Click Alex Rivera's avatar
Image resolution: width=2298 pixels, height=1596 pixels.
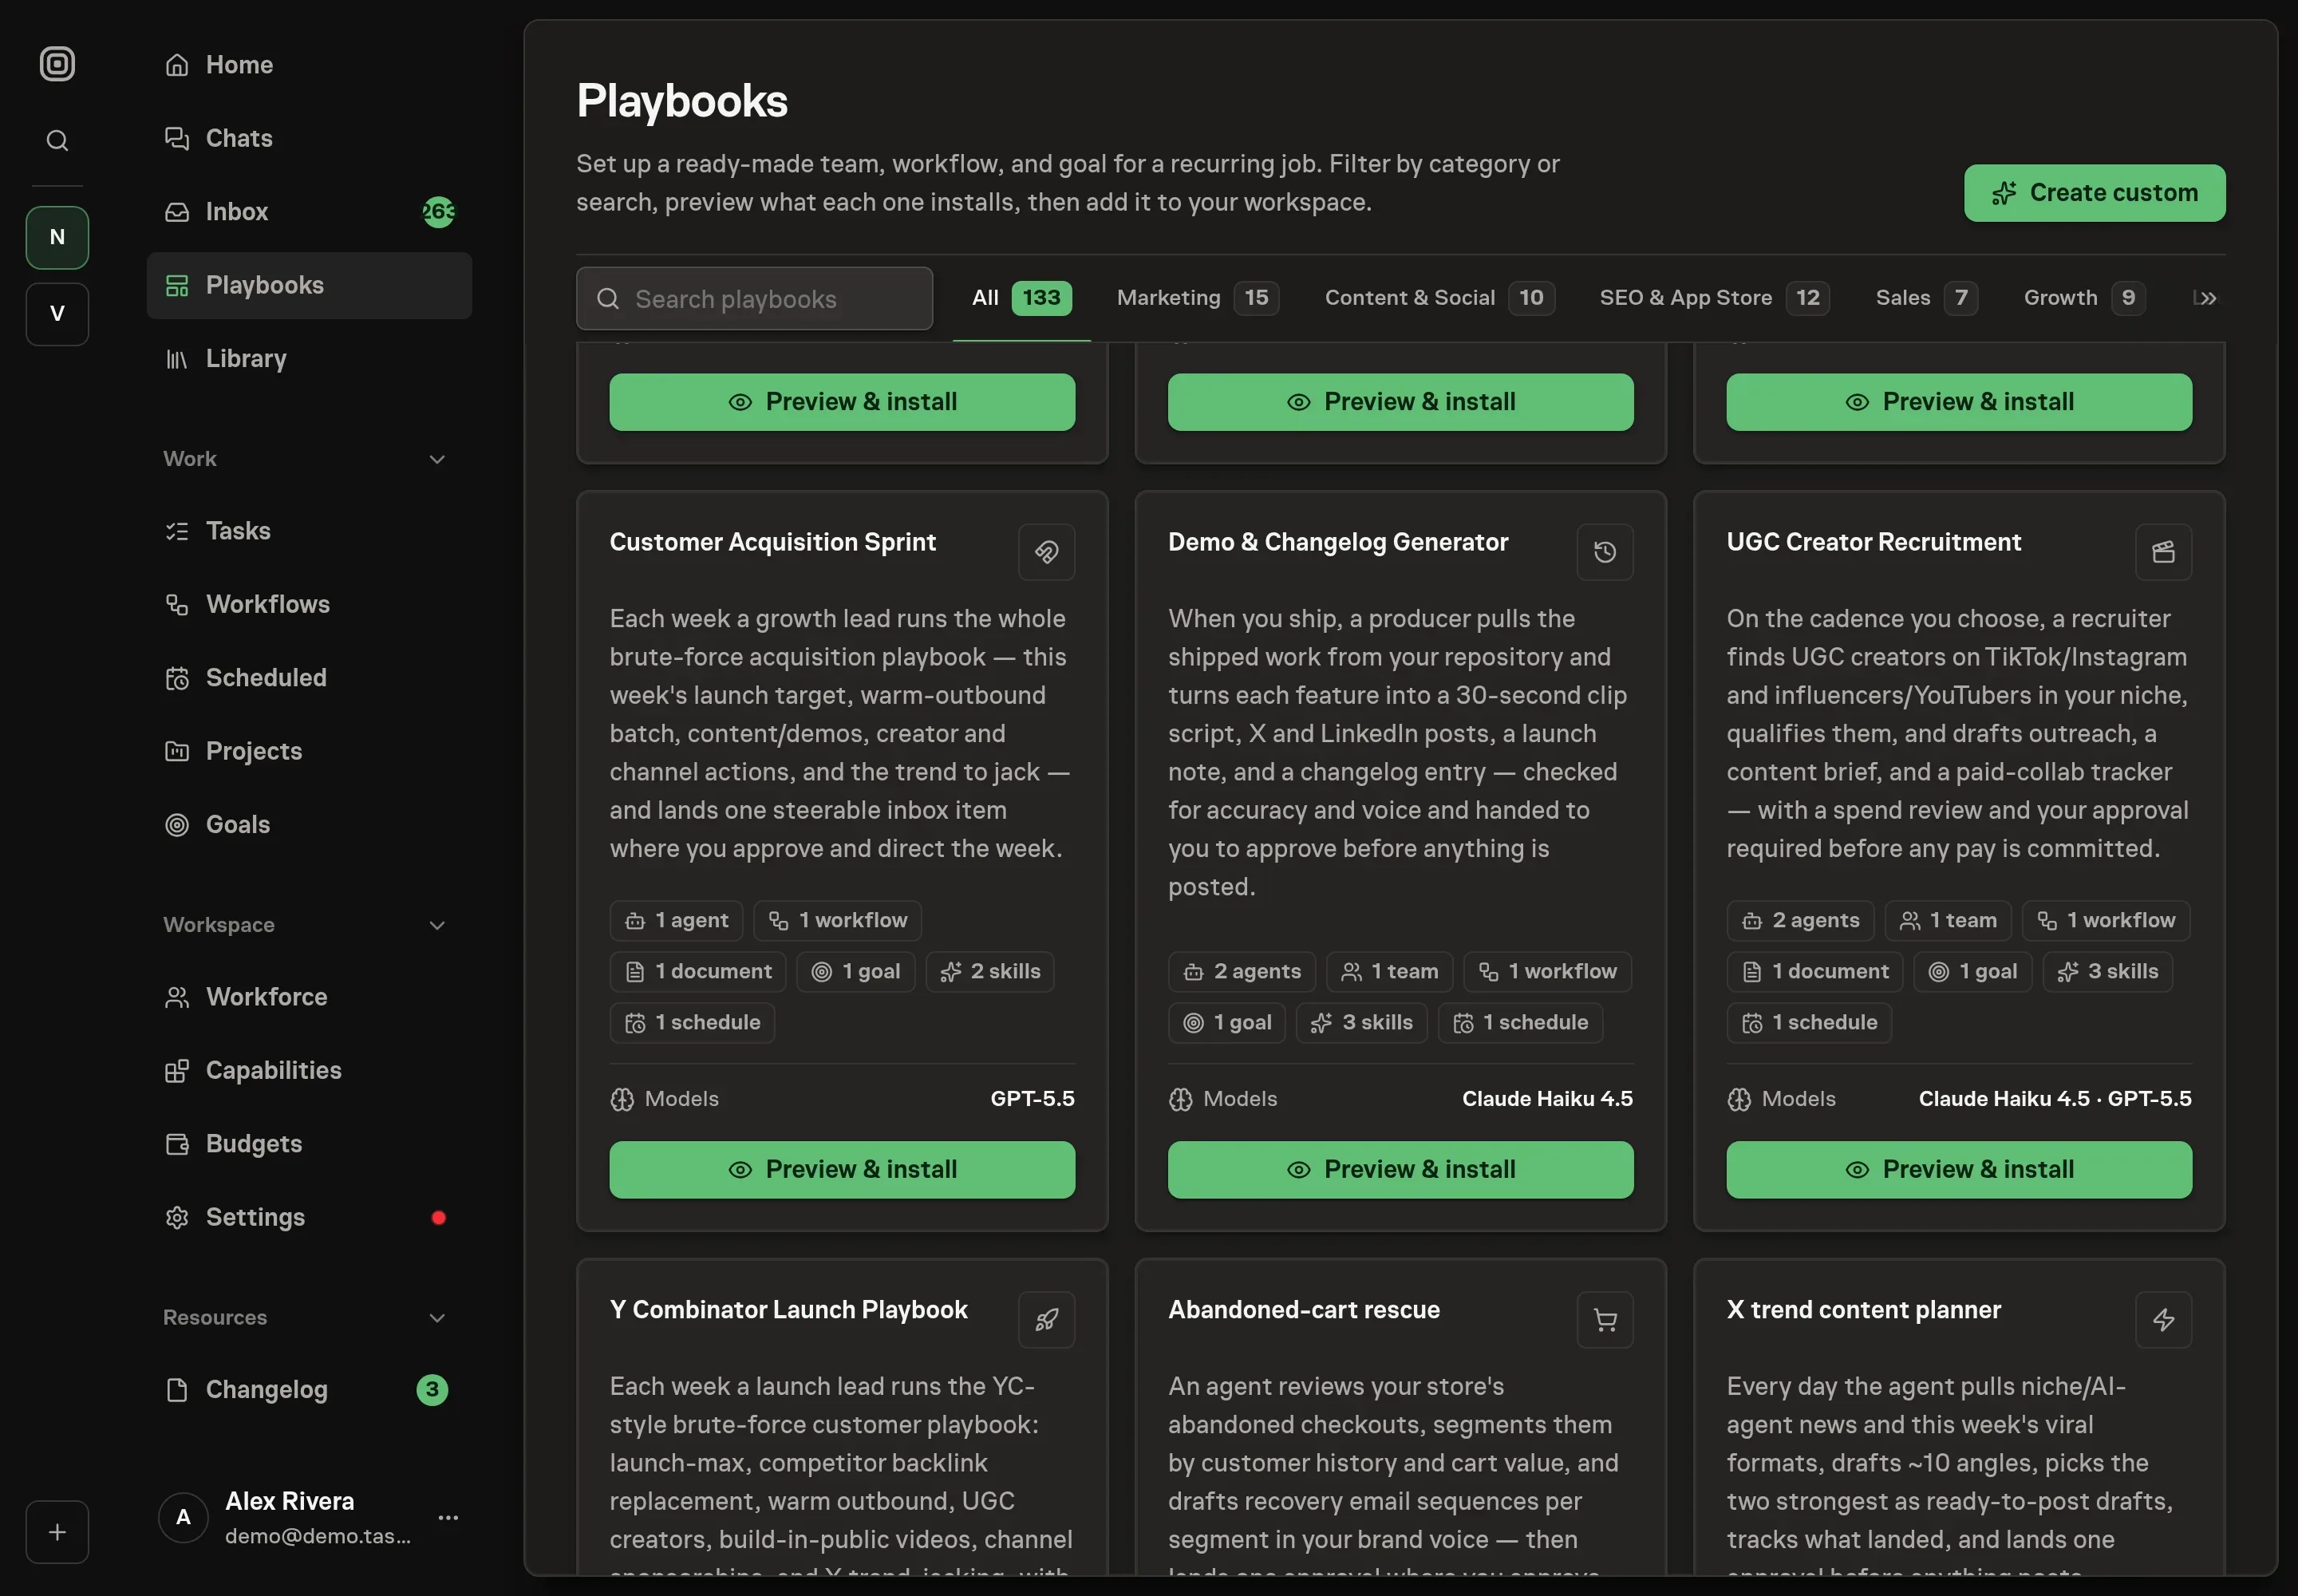[x=183, y=1517]
